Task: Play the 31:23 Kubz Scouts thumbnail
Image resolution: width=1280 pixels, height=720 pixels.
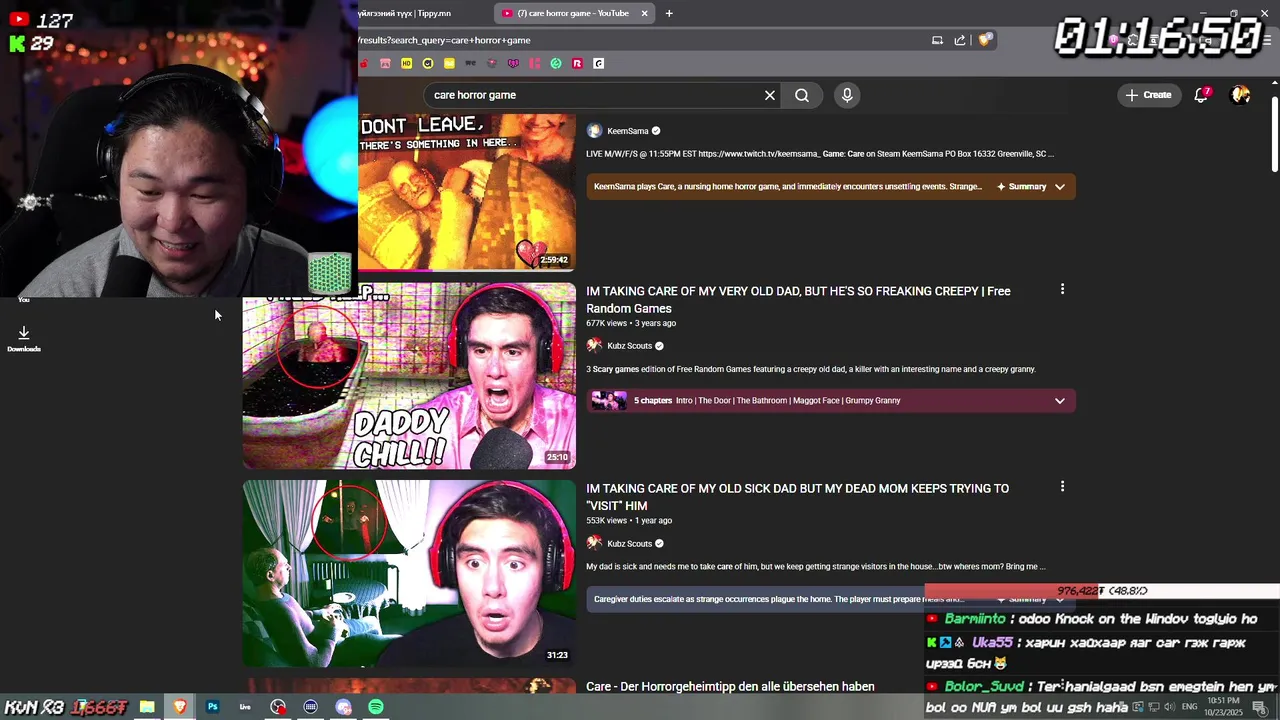Action: click(x=409, y=574)
